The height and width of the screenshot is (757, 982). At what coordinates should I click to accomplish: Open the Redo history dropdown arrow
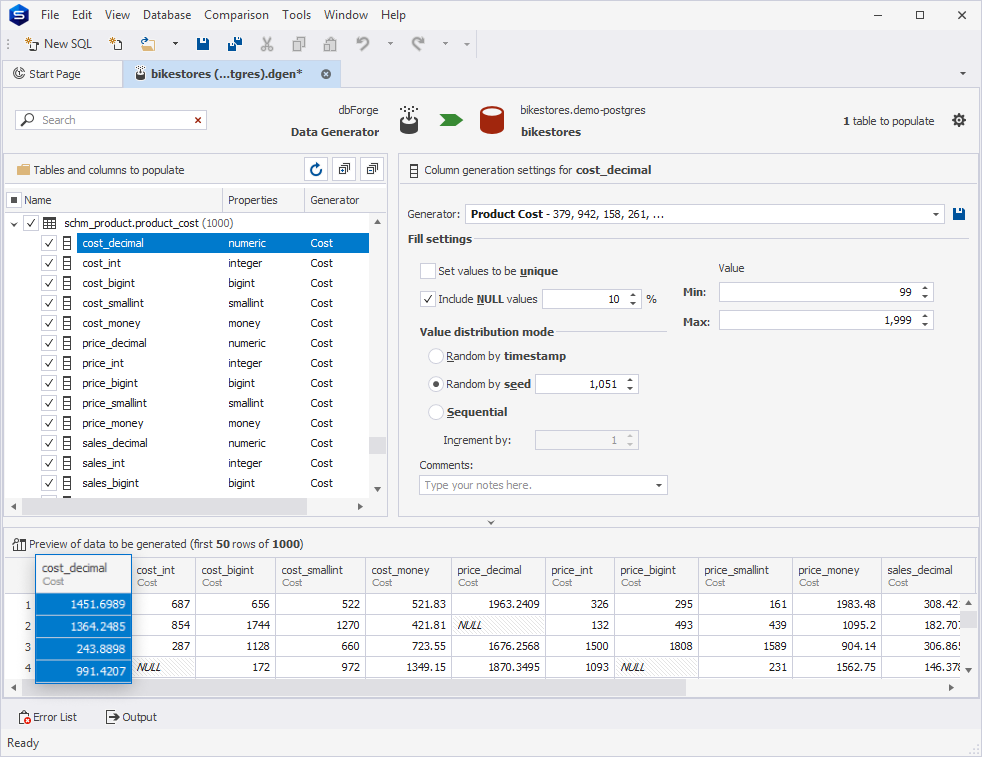pos(445,44)
